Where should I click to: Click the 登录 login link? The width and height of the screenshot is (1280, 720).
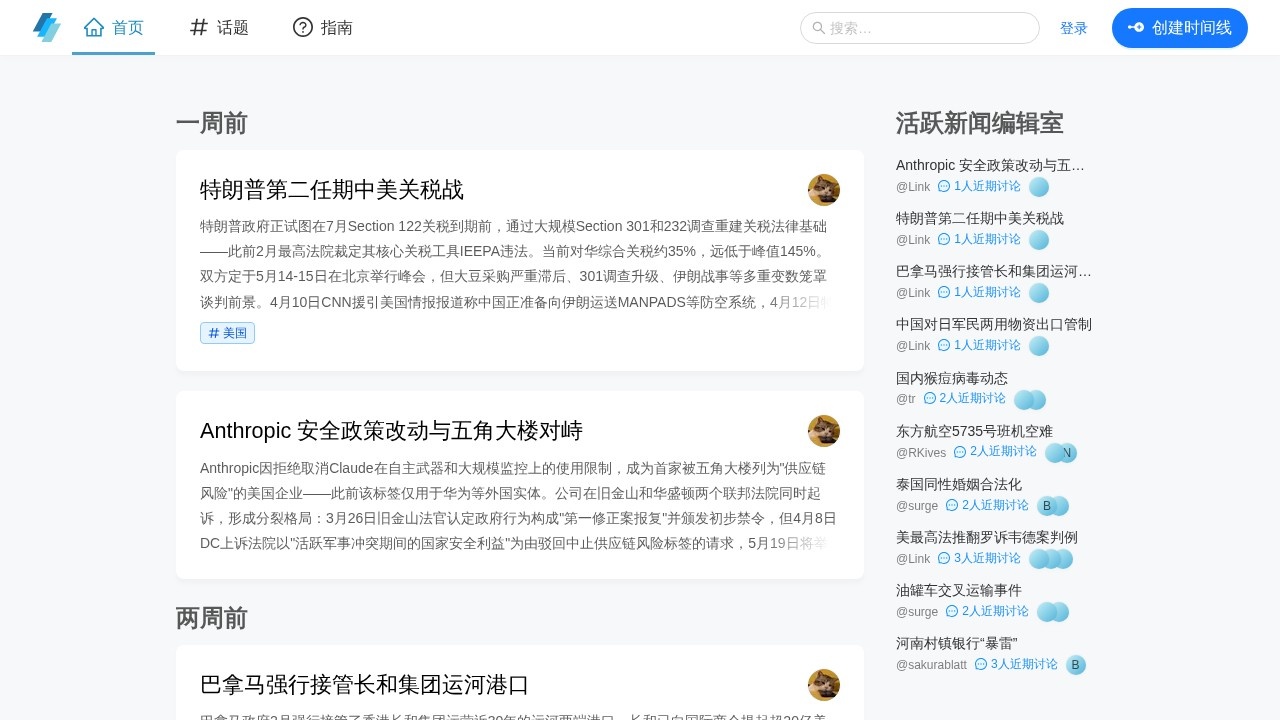pos(1073,28)
